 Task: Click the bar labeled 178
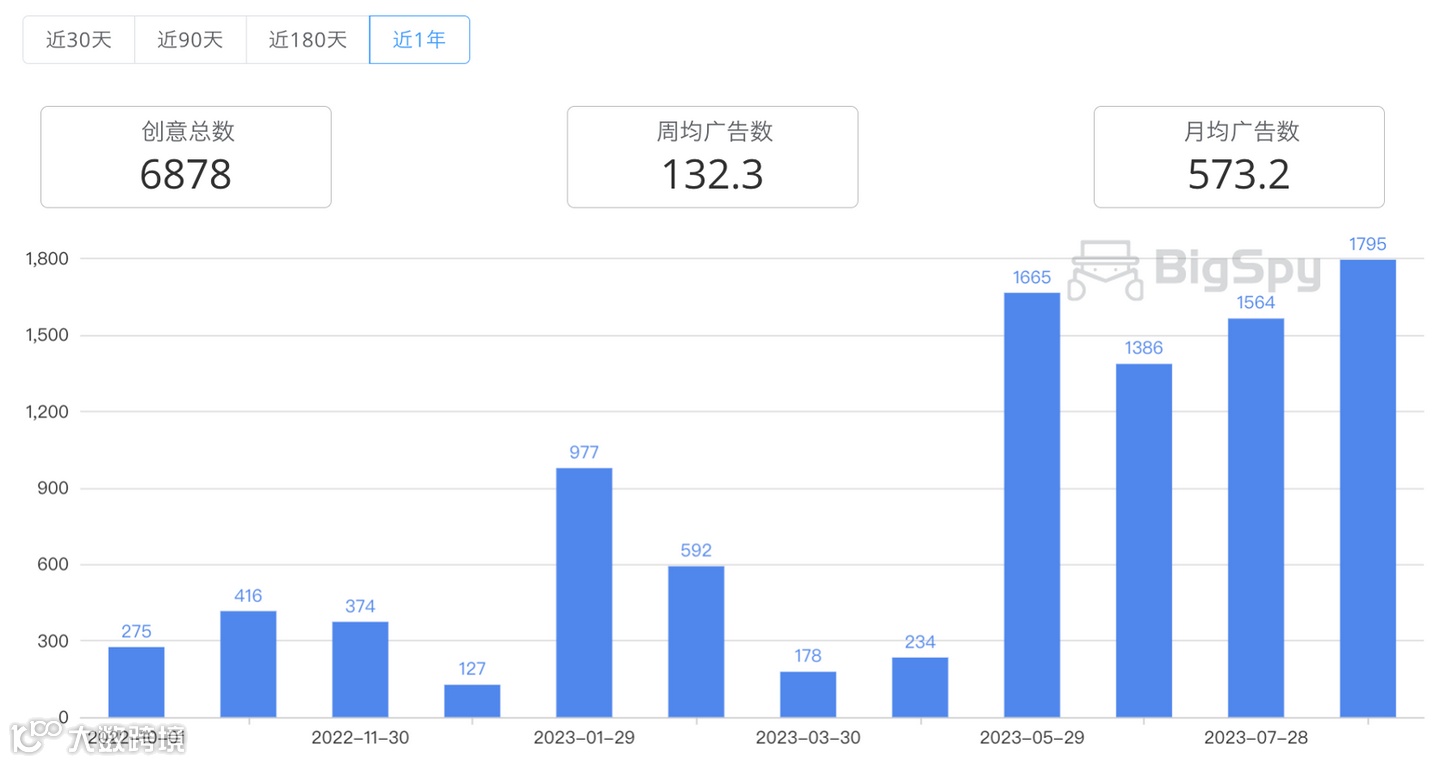click(808, 695)
